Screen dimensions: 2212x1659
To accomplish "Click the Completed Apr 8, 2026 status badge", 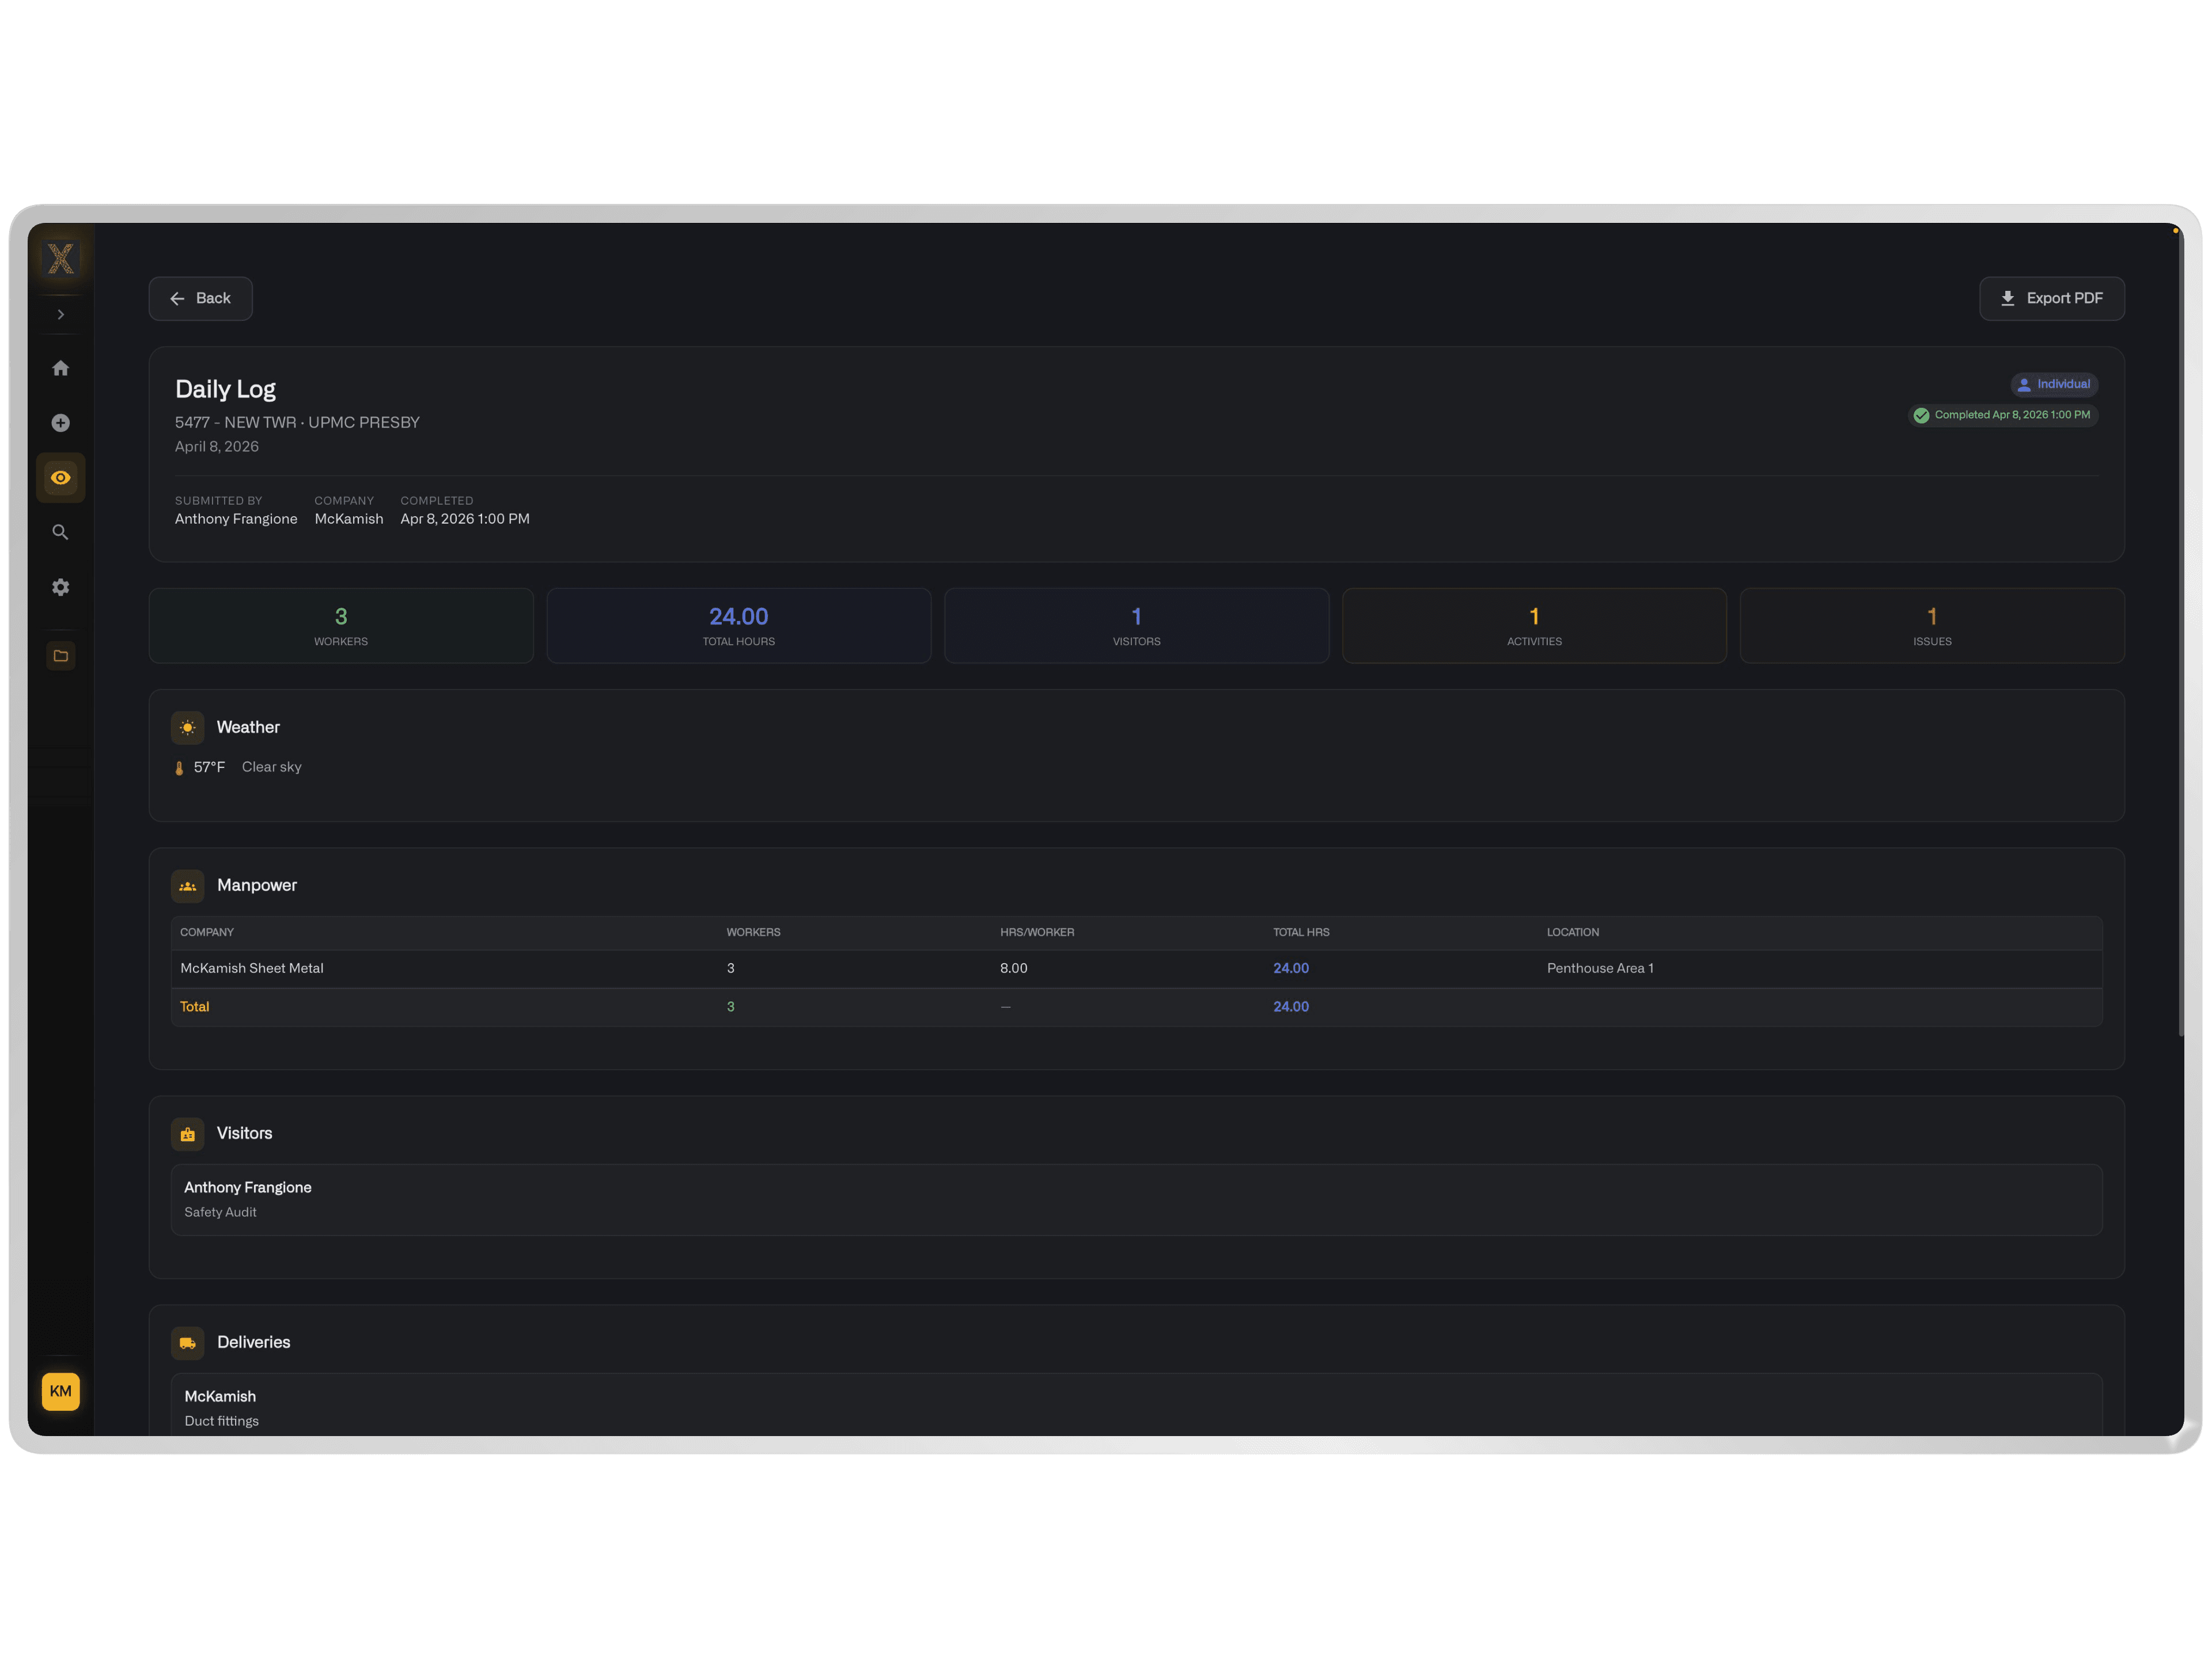I will [2003, 415].
